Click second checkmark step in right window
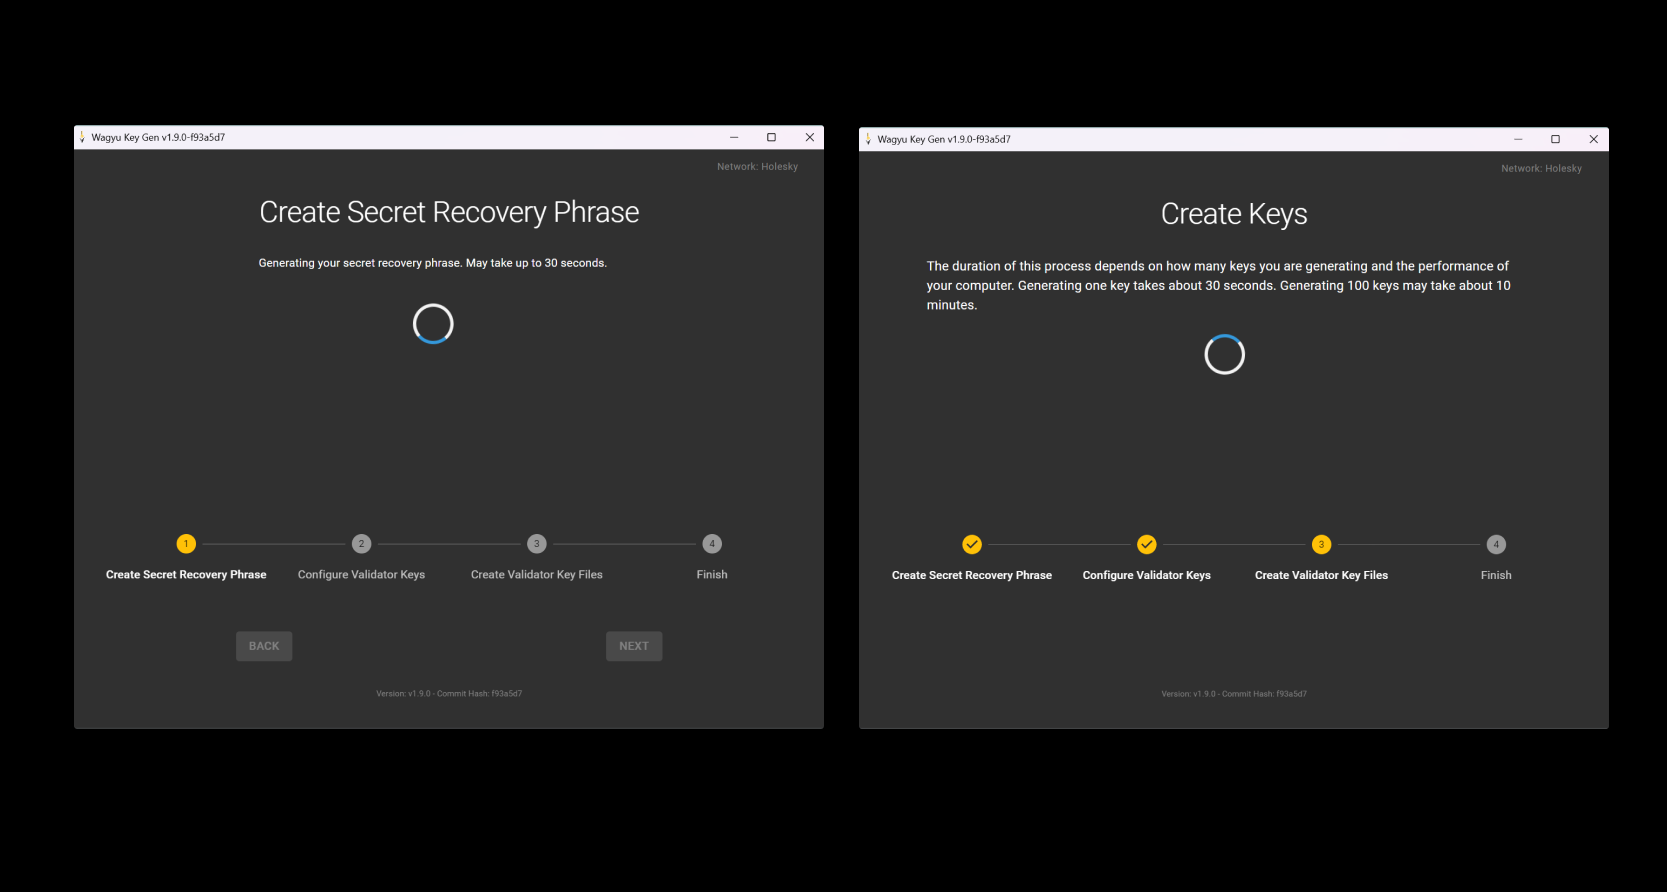 click(x=1147, y=544)
